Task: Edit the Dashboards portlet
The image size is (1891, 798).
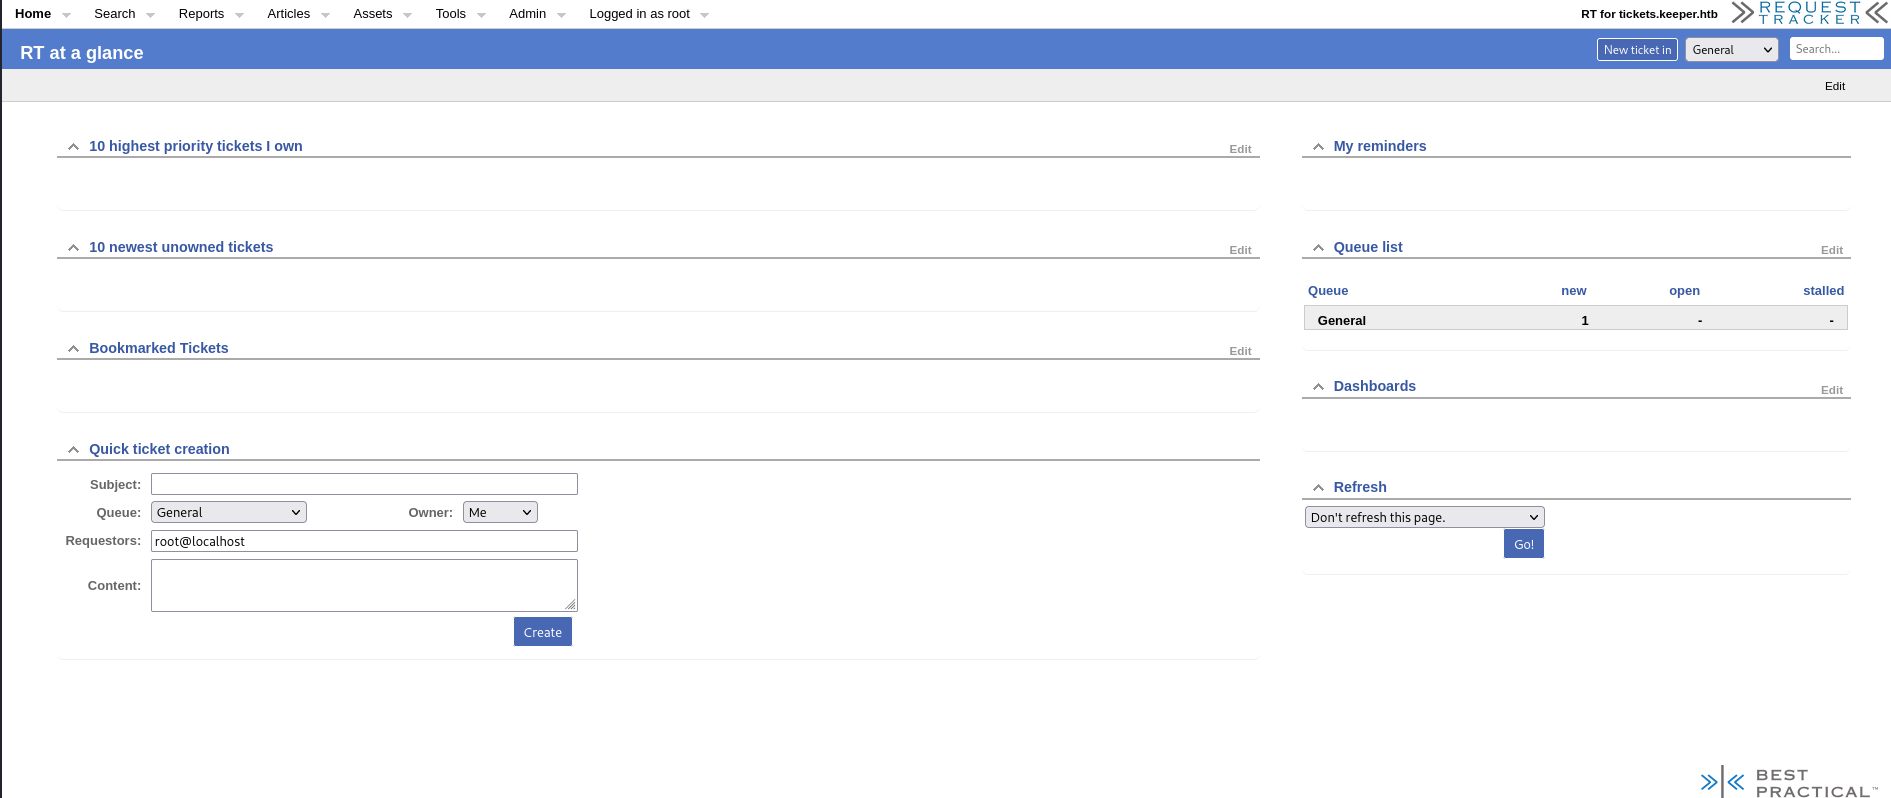Action: (1832, 390)
